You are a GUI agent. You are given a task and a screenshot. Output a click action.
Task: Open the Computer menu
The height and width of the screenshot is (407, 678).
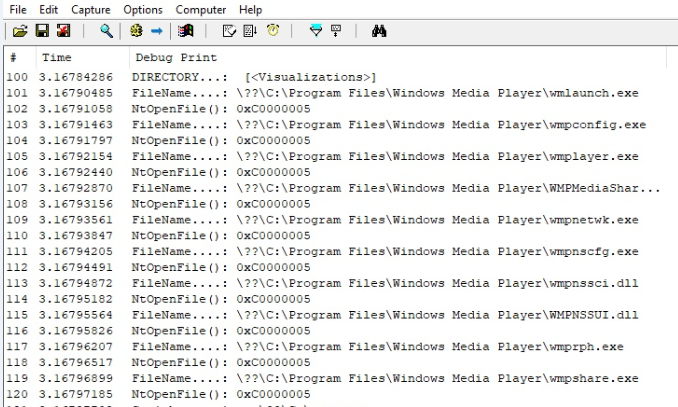click(x=200, y=9)
